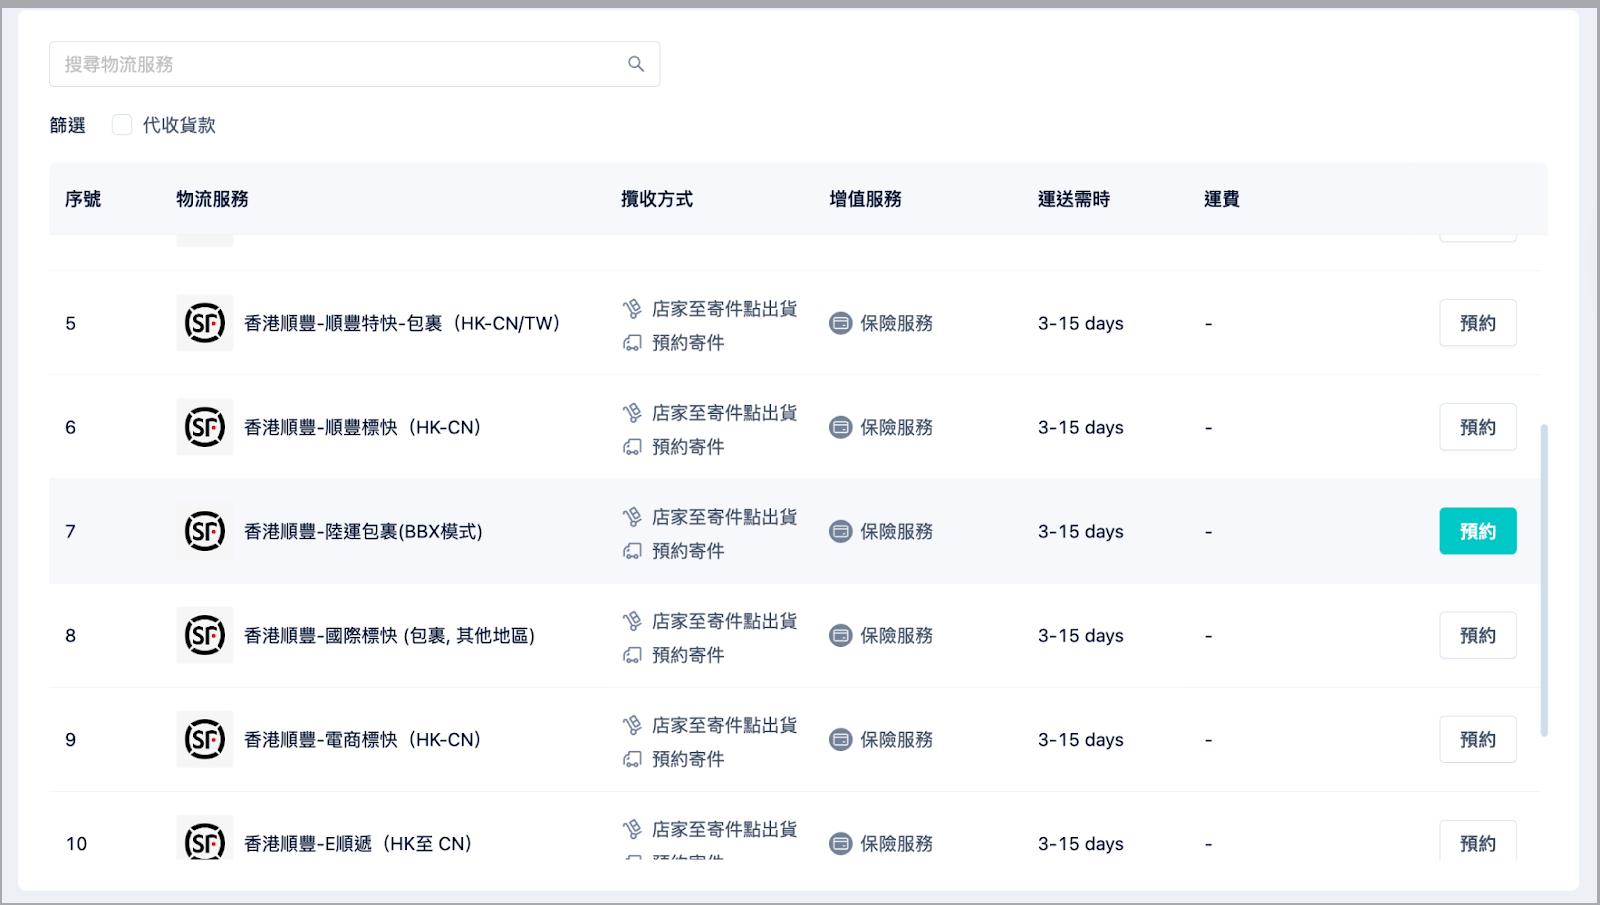Click SF logo in row 7

point(205,531)
